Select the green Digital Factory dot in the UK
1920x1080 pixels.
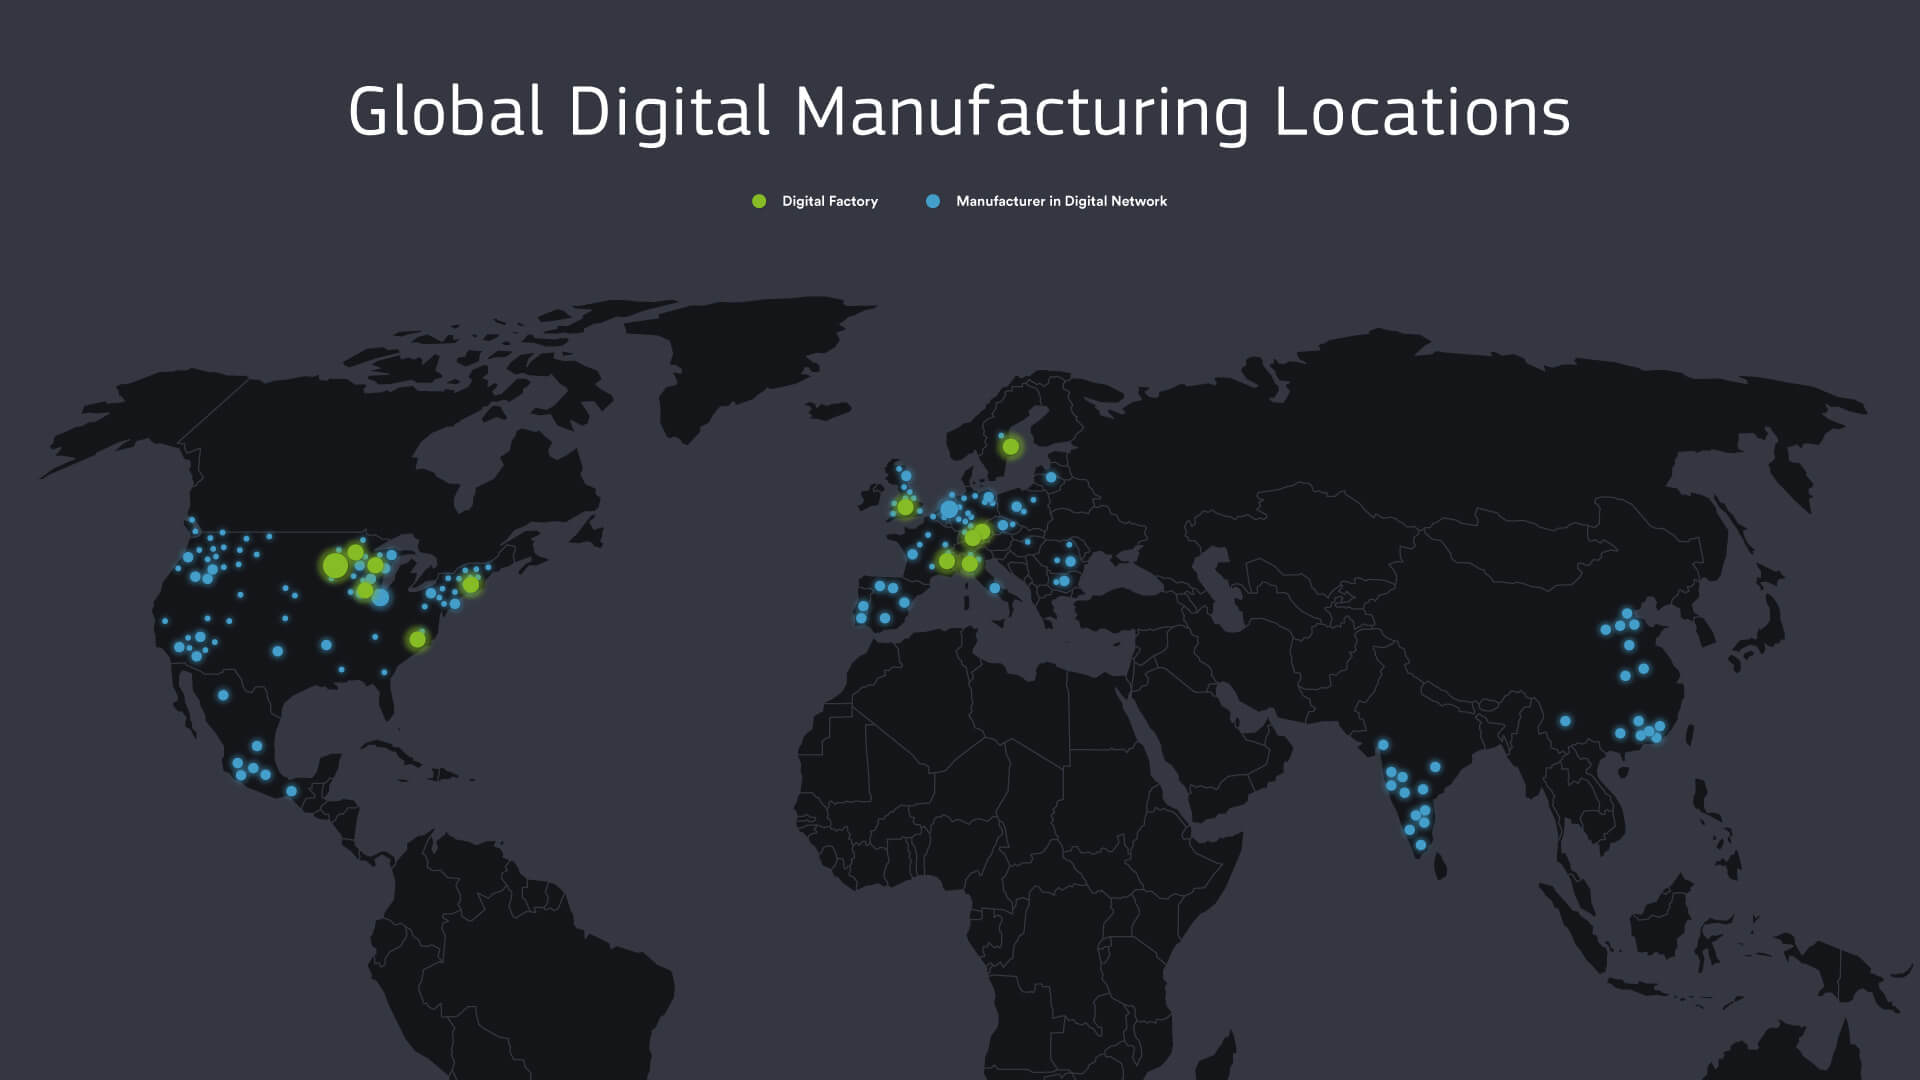pyautogui.click(x=903, y=510)
